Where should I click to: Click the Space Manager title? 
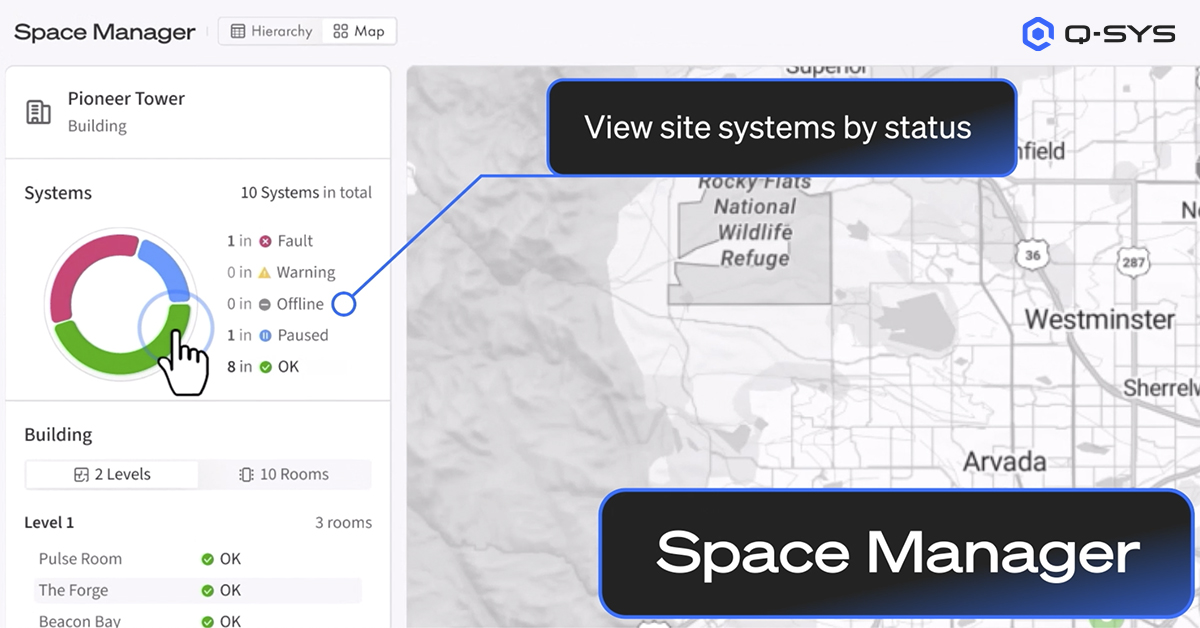[x=105, y=32]
